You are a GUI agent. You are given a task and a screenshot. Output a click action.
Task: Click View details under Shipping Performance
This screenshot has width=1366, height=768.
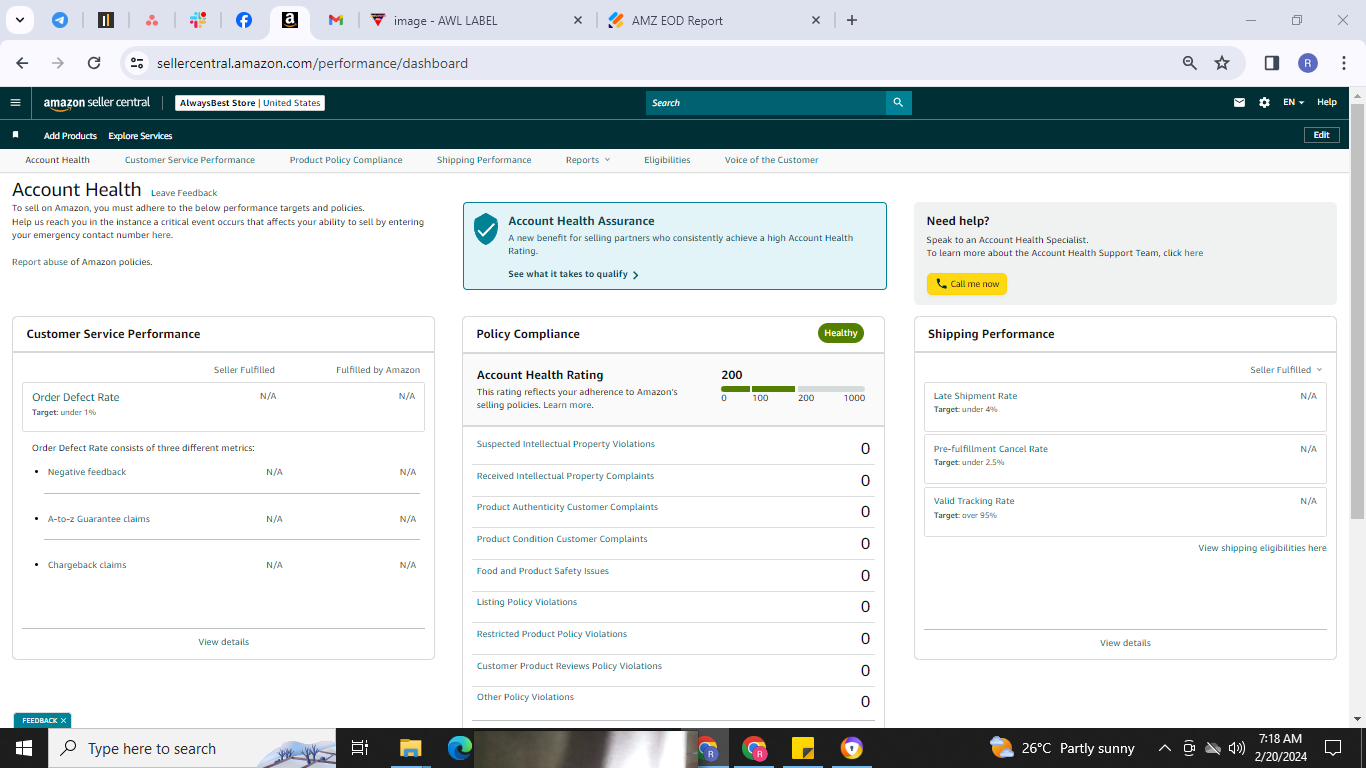pyautogui.click(x=1125, y=643)
